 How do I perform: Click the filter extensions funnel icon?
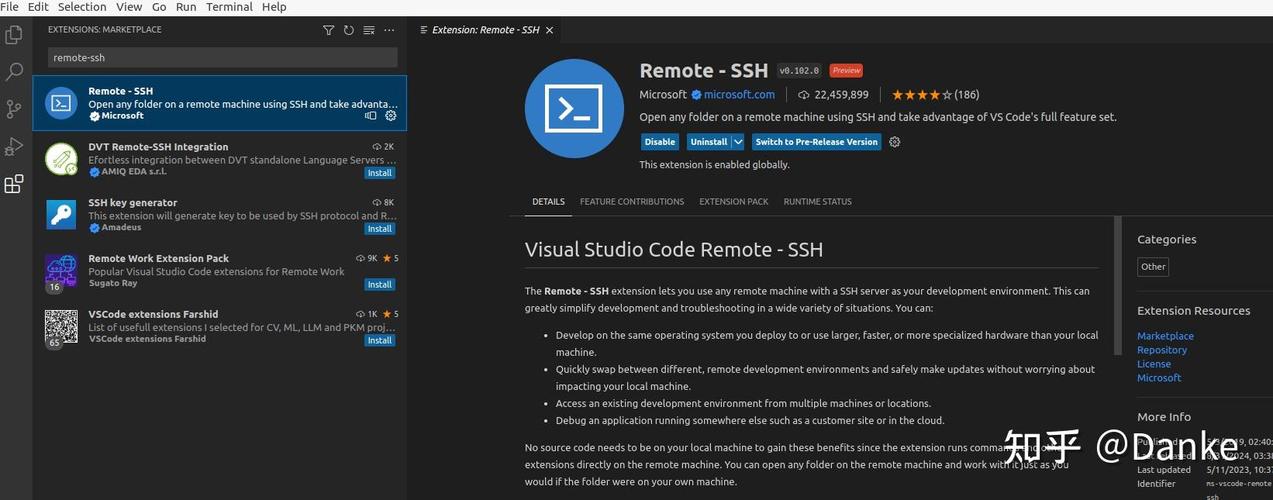[x=328, y=30]
